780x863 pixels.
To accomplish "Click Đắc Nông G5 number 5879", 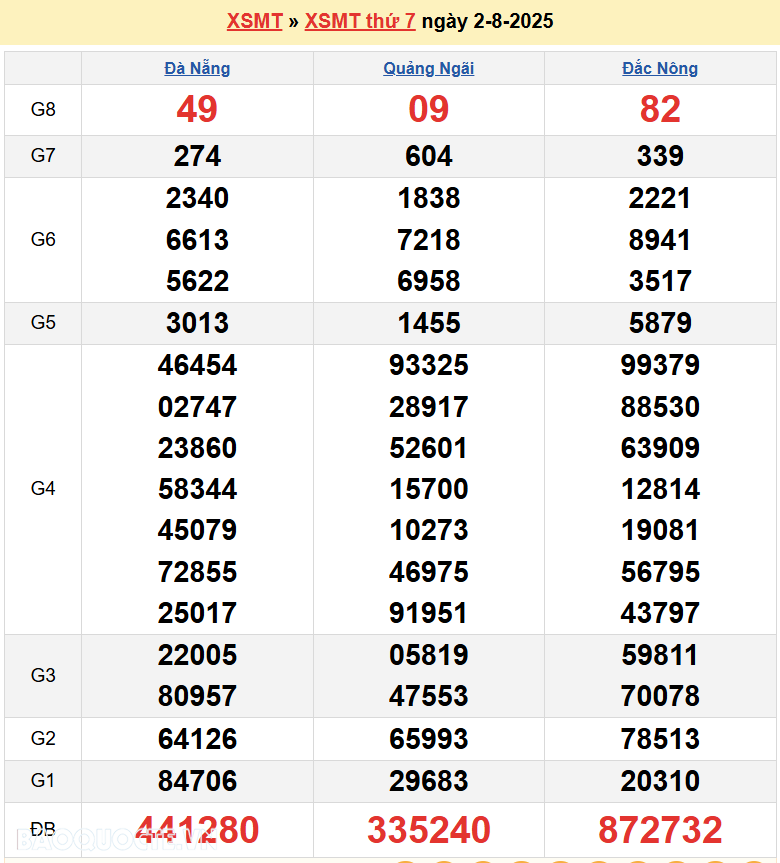I will (x=660, y=323).
